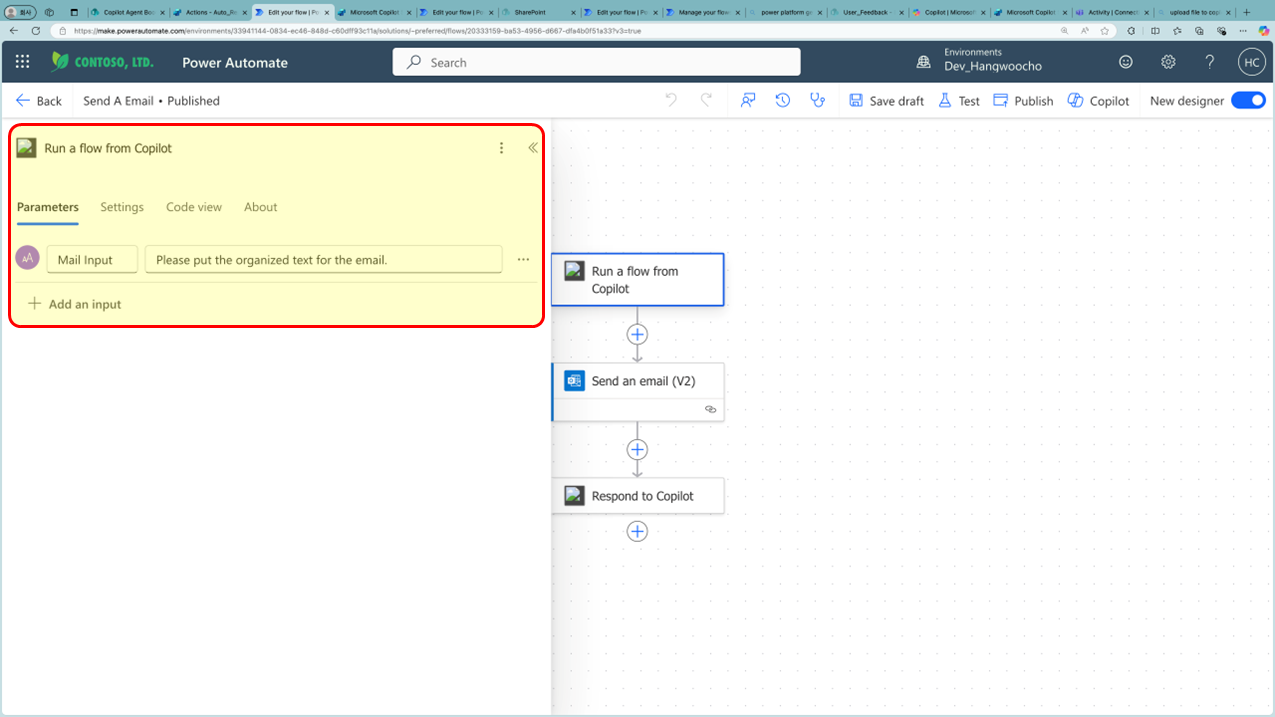Collapse the Run a flow from Copilot panel
The height and width of the screenshot is (717, 1275).
533,148
